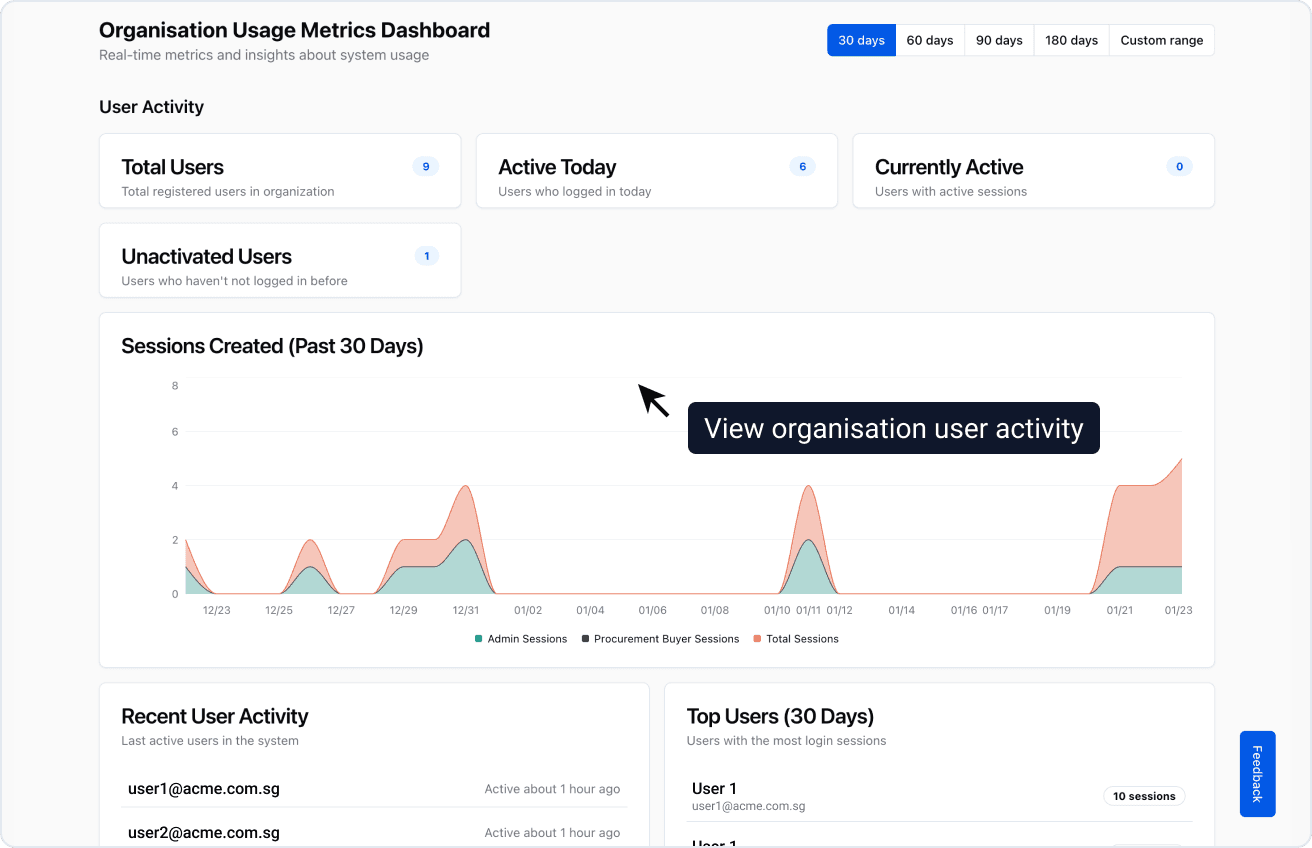Click the Currently Active count badge

(x=1179, y=166)
